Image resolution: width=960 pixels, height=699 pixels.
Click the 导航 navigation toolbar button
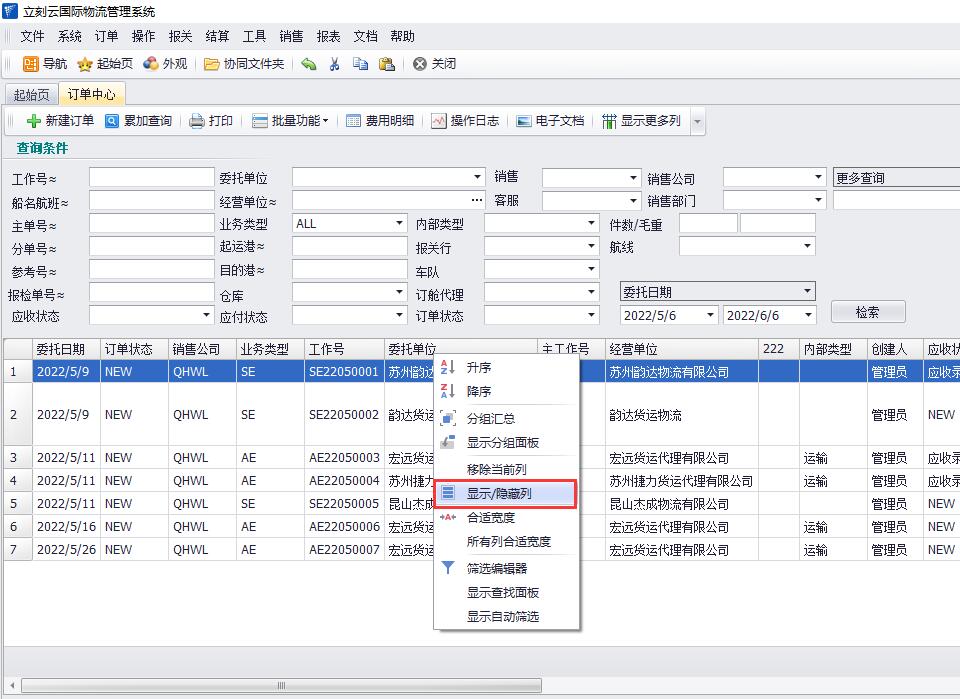coord(45,64)
